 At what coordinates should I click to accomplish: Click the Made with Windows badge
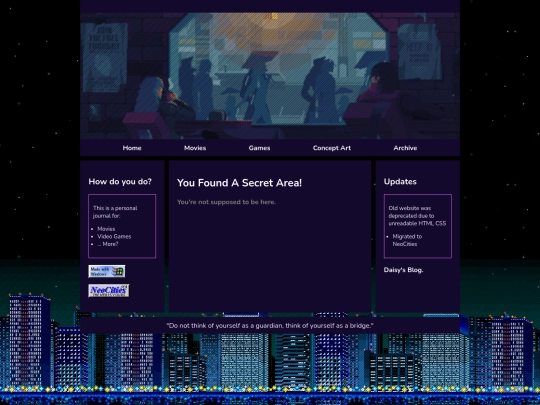107,271
